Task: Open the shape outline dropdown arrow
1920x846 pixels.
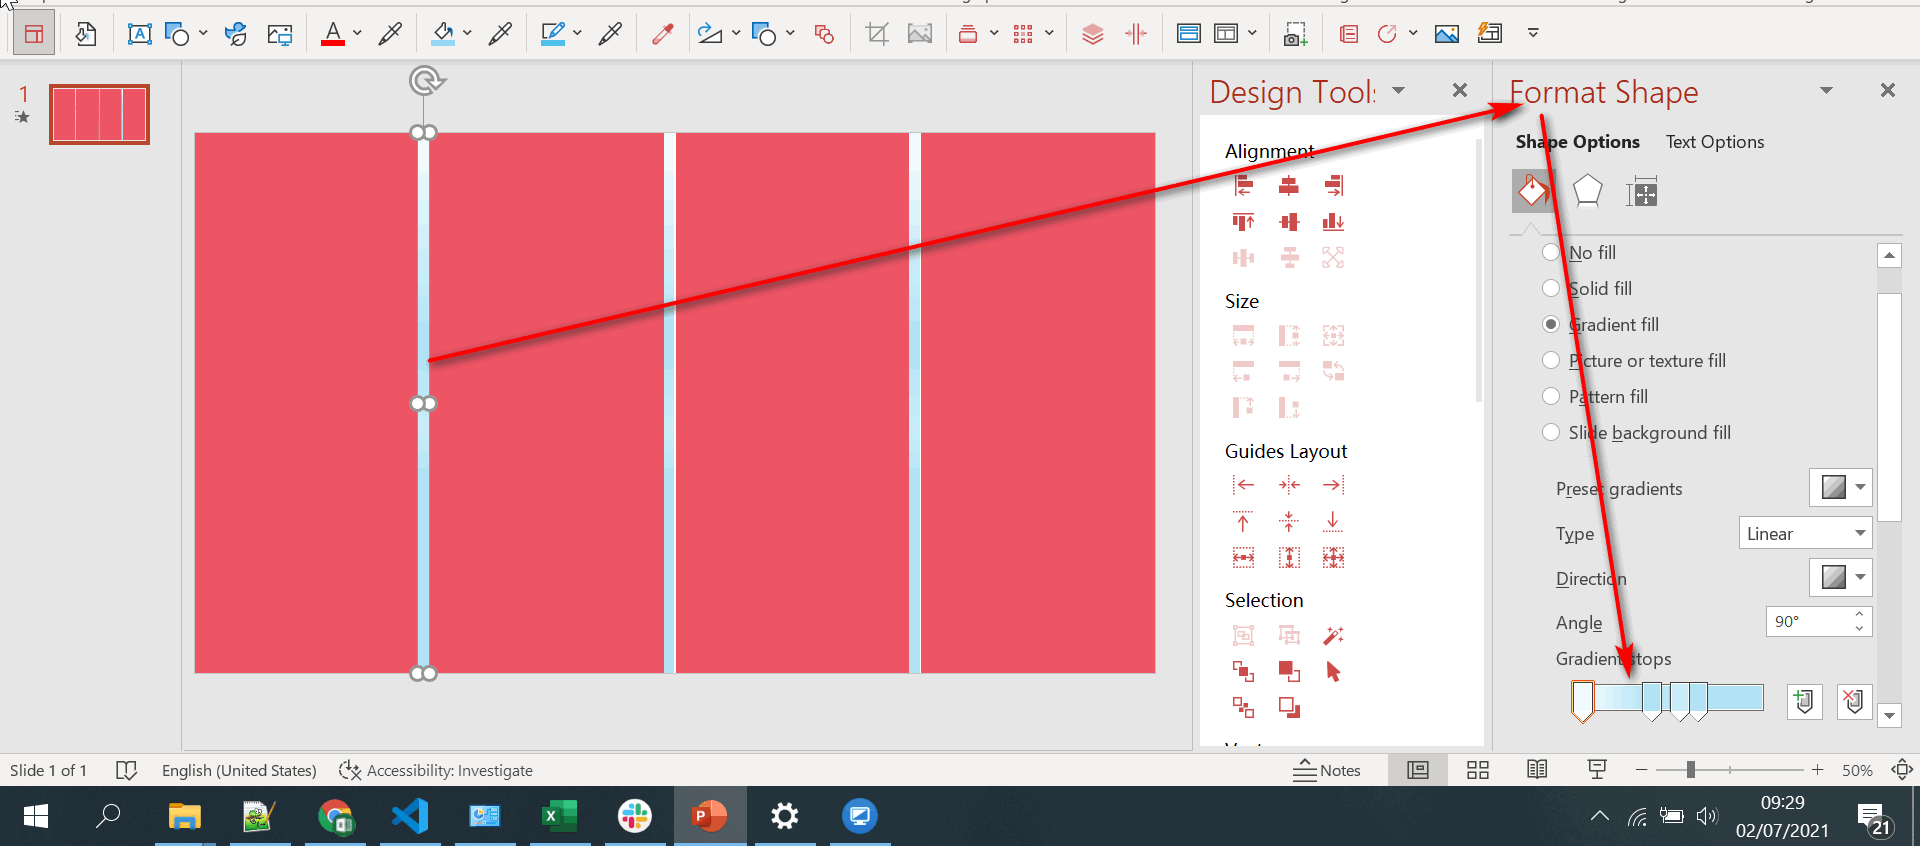Action: (577, 34)
